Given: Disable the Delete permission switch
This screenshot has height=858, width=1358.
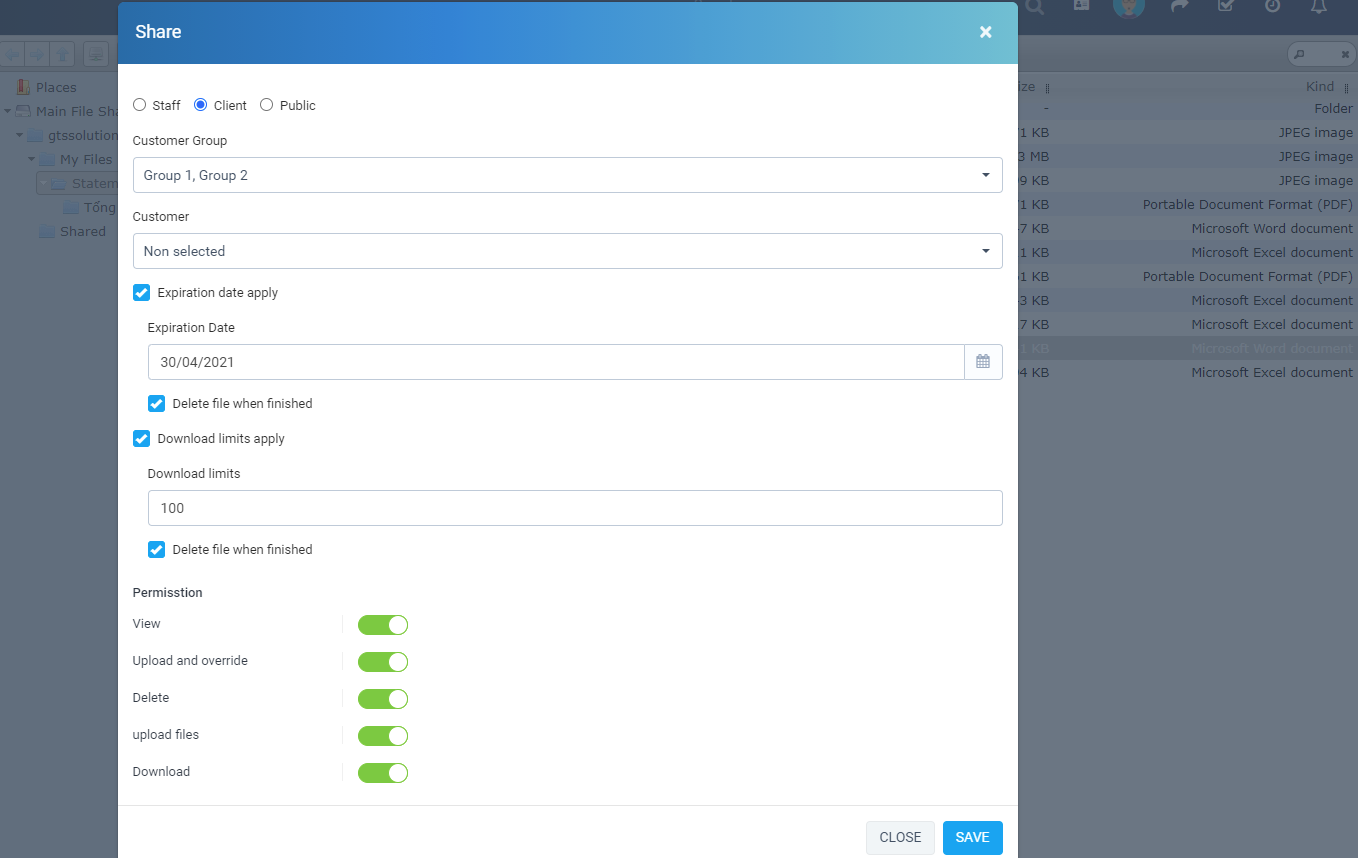Looking at the screenshot, I should coord(383,699).
